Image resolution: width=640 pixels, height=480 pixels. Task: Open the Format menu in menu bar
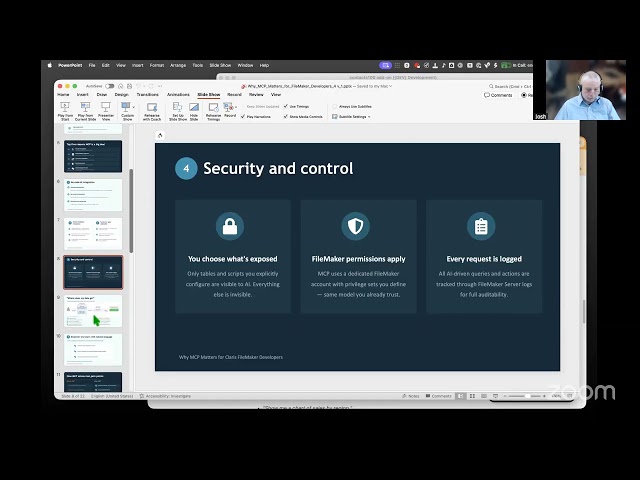coord(157,65)
